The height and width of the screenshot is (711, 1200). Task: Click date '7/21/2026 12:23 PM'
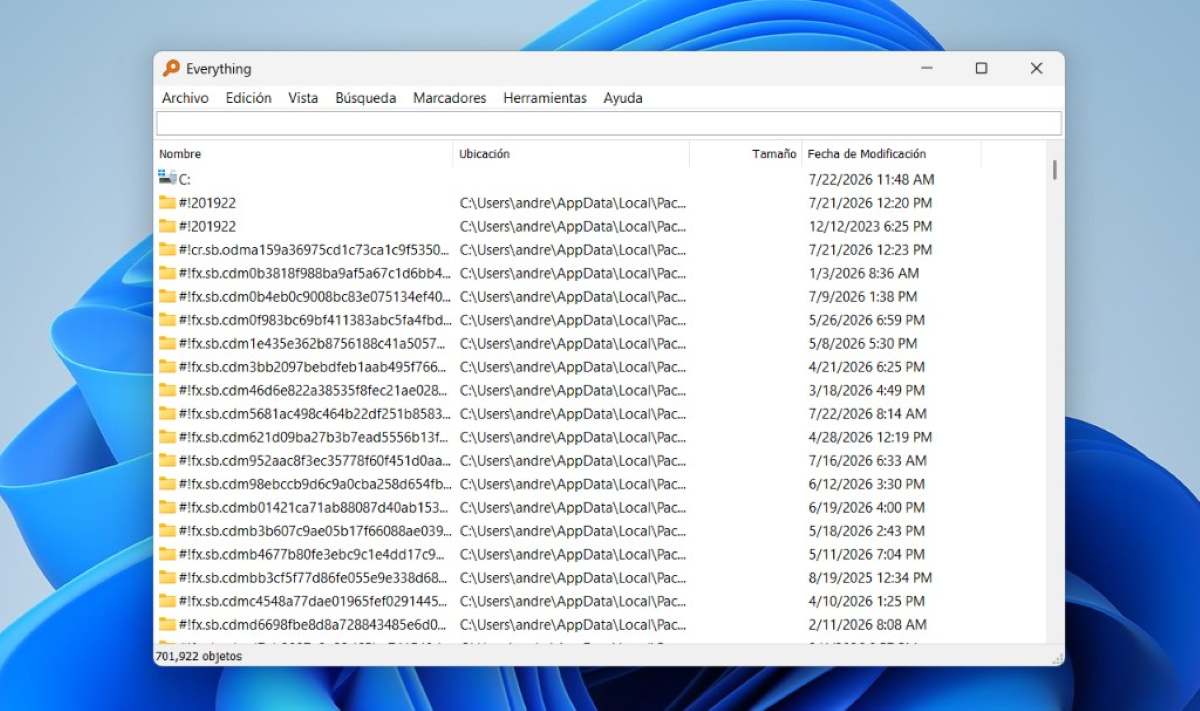tap(869, 249)
